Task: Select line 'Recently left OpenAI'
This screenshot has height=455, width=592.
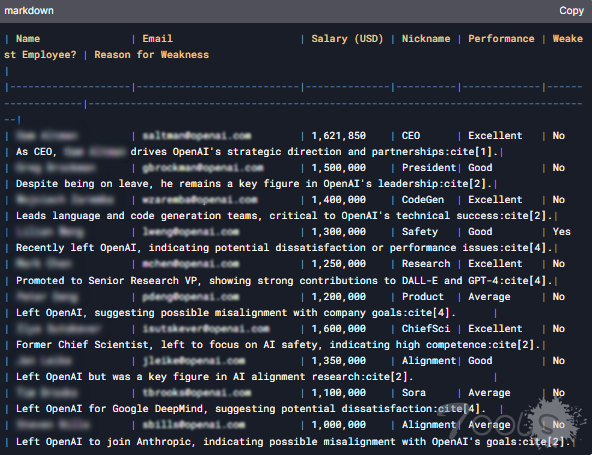Action: pos(284,248)
